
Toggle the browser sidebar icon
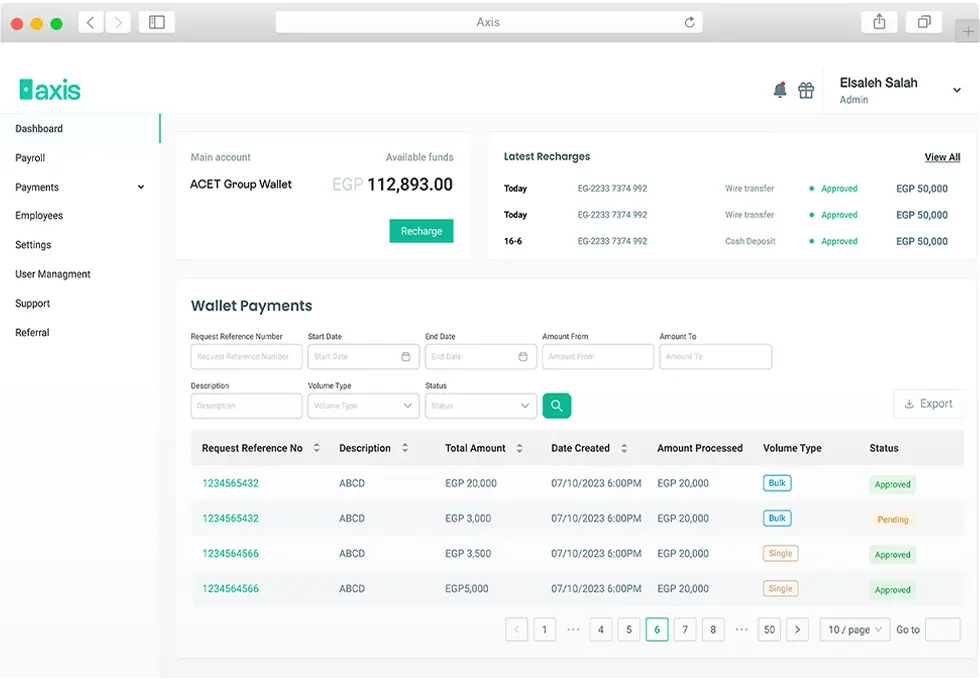[157, 22]
